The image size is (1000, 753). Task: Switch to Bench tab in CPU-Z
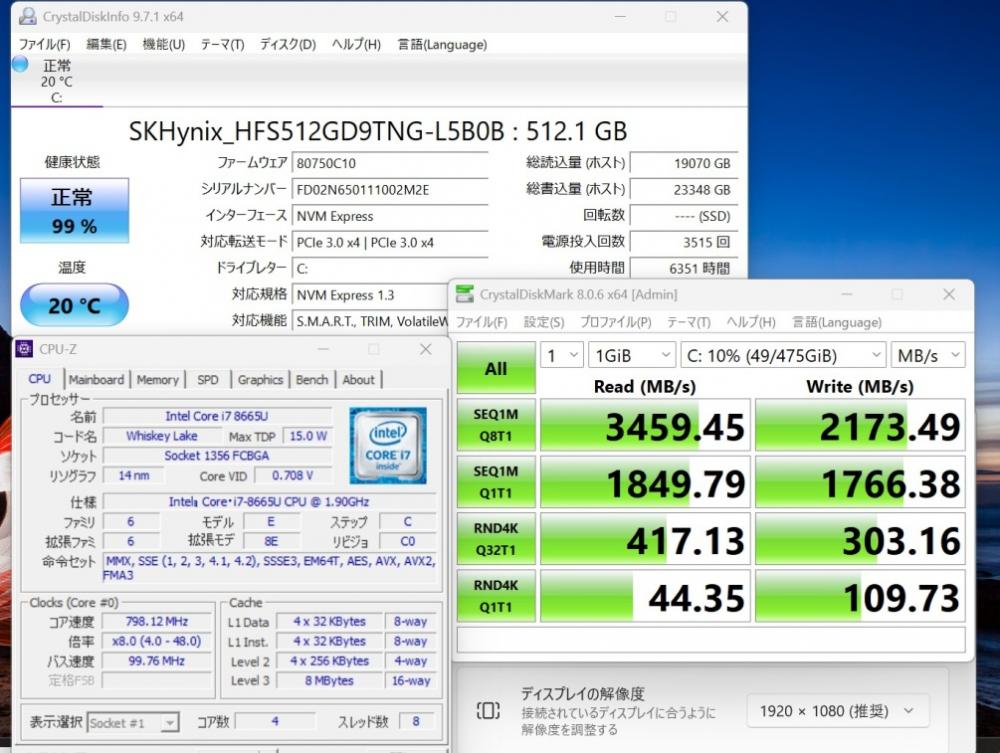click(312, 379)
